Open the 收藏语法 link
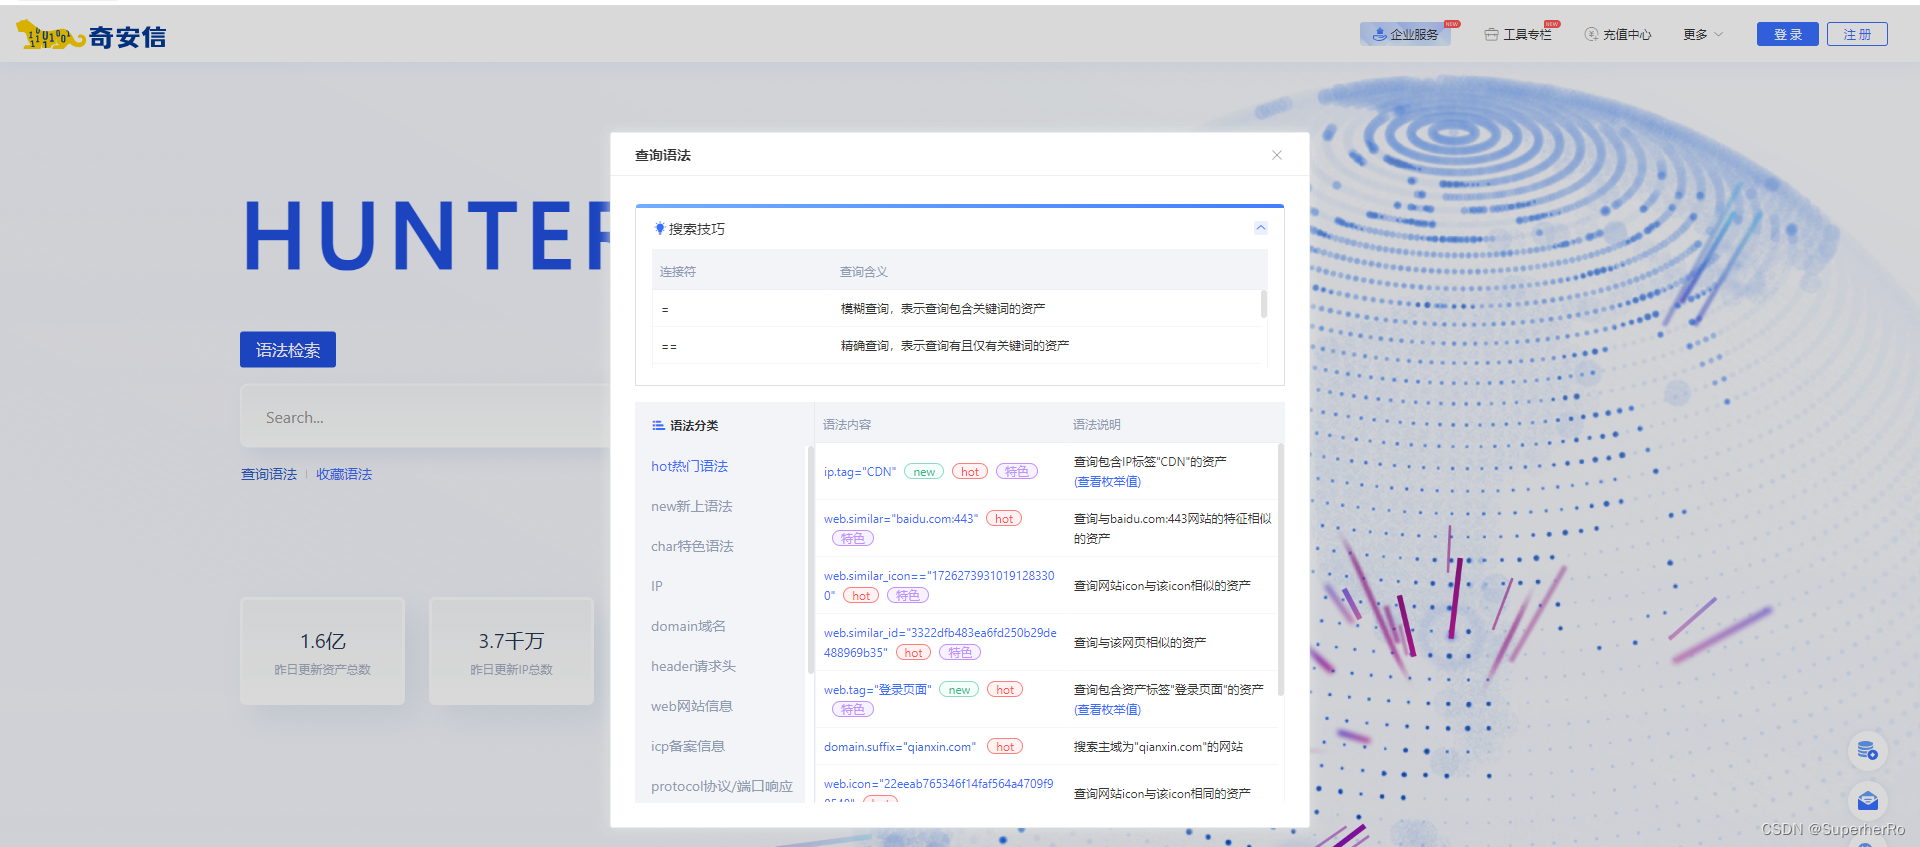The image size is (1920, 847). point(344,474)
